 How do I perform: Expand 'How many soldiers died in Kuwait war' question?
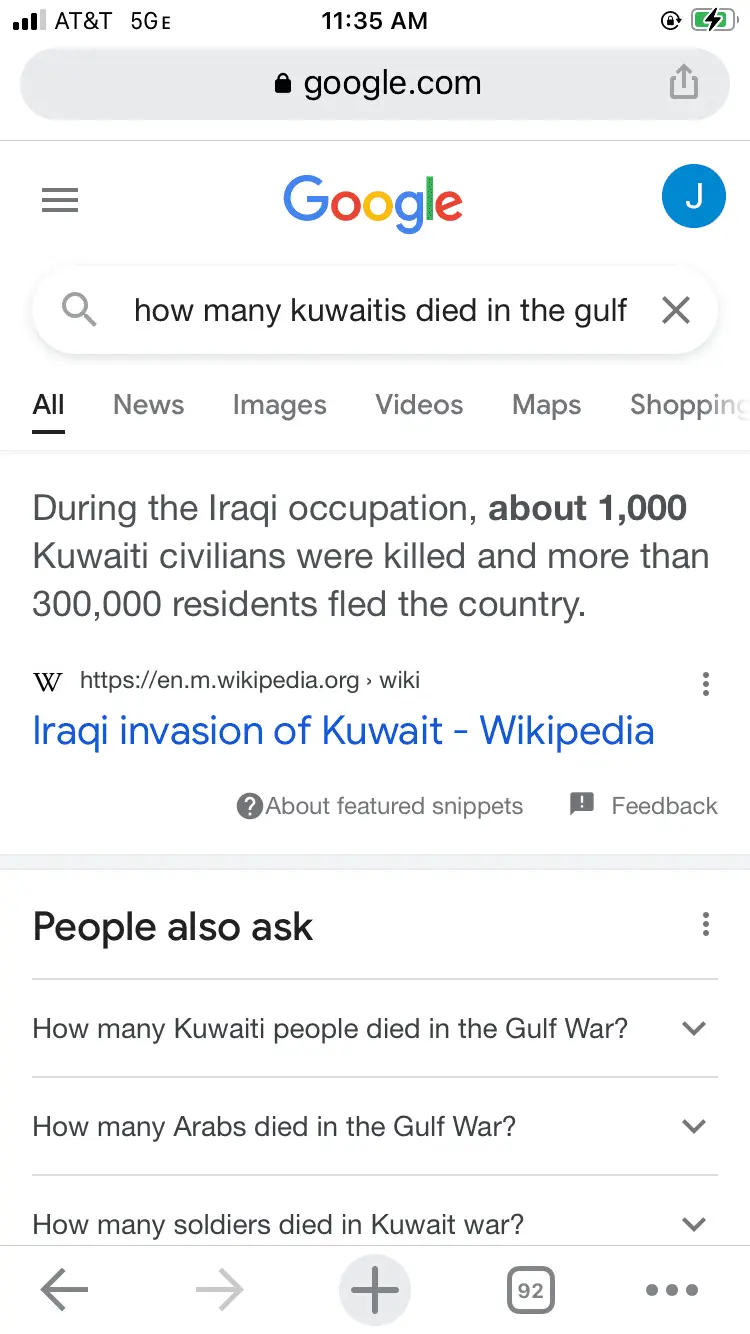tap(693, 1223)
